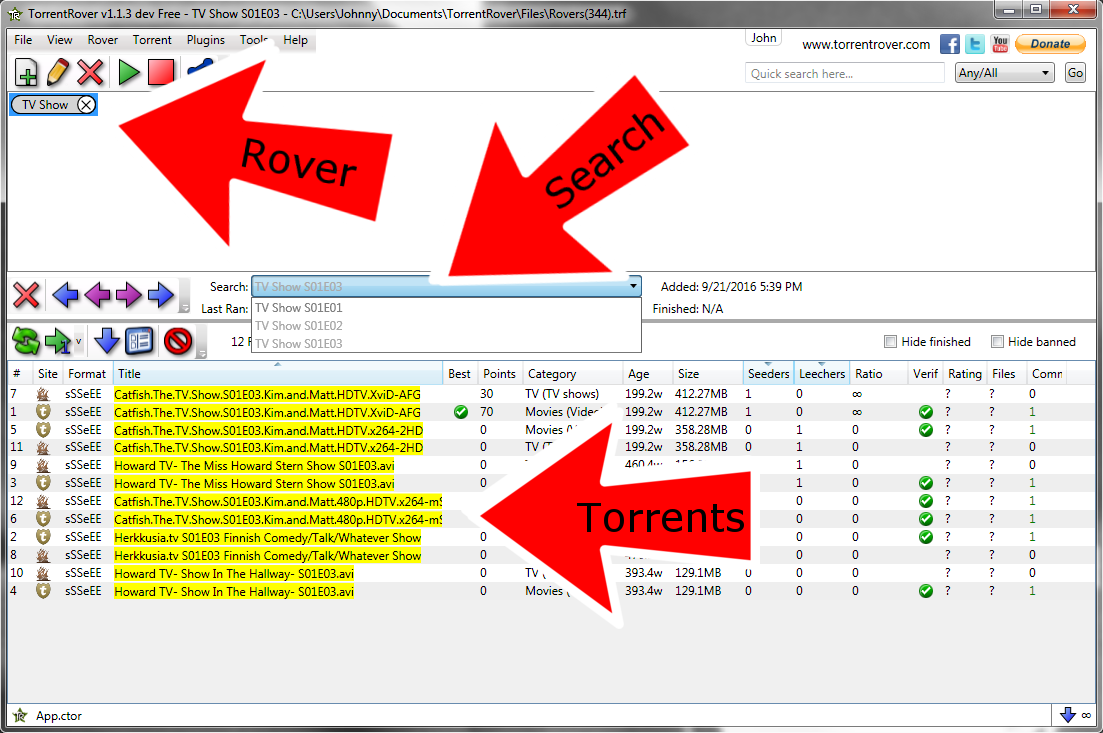Open the Twitter icon link
This screenshot has height=733, width=1103.
975,44
